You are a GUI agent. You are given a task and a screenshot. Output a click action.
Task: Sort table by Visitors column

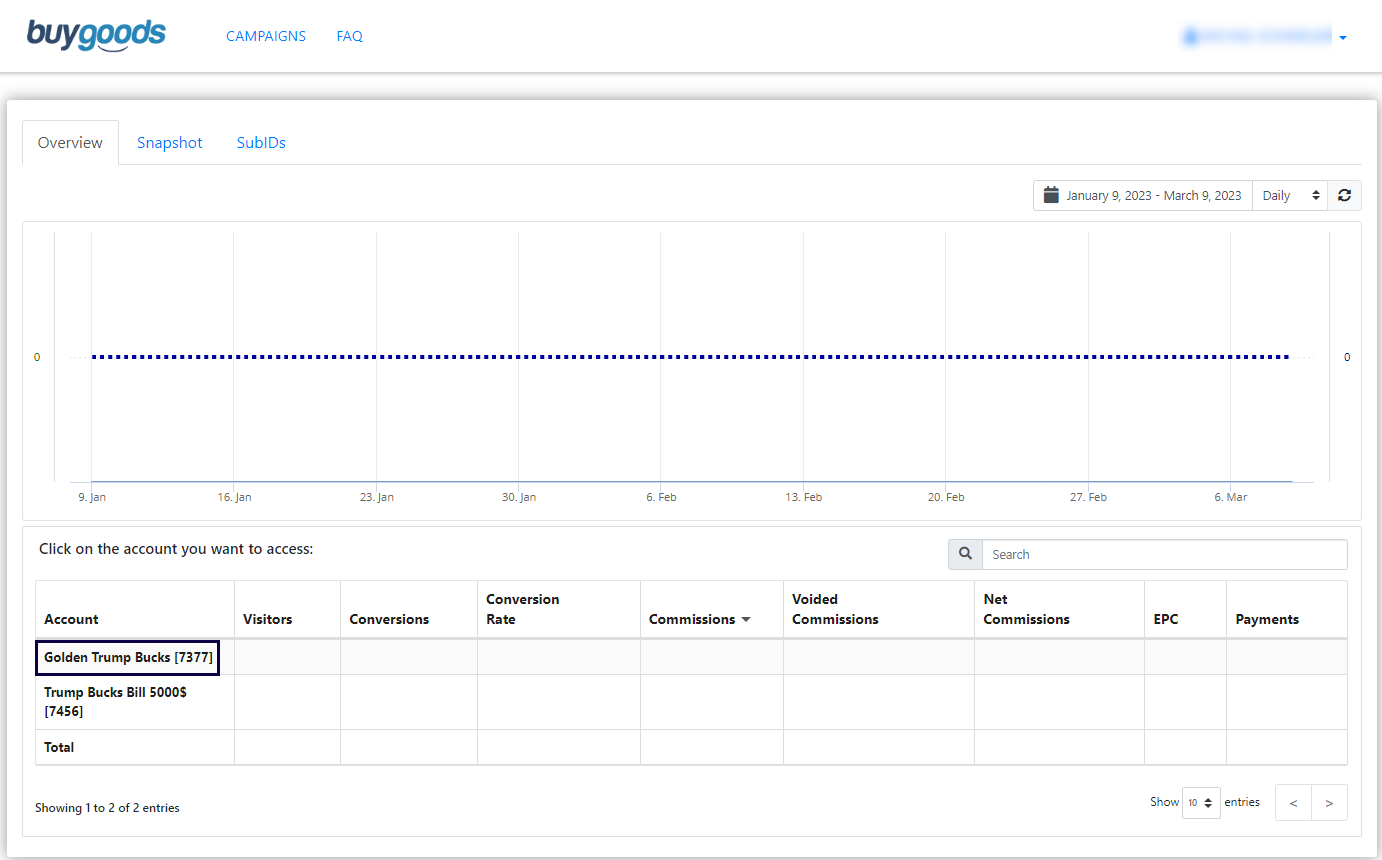(x=268, y=619)
